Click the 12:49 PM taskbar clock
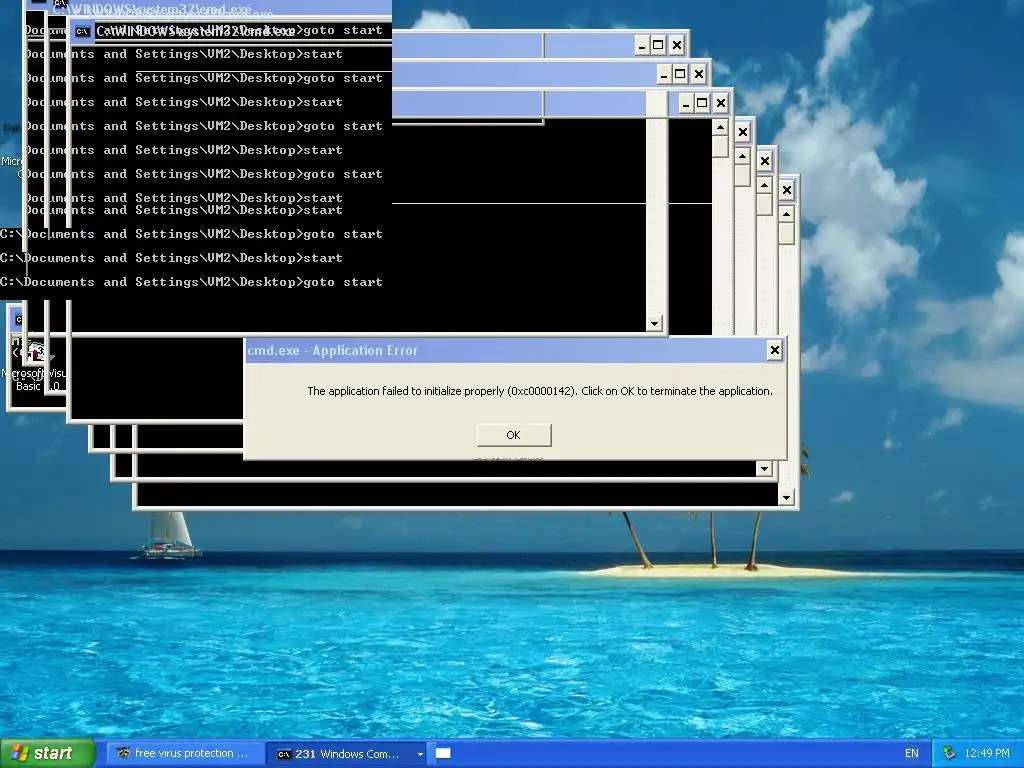1024x768 pixels. pos(986,753)
